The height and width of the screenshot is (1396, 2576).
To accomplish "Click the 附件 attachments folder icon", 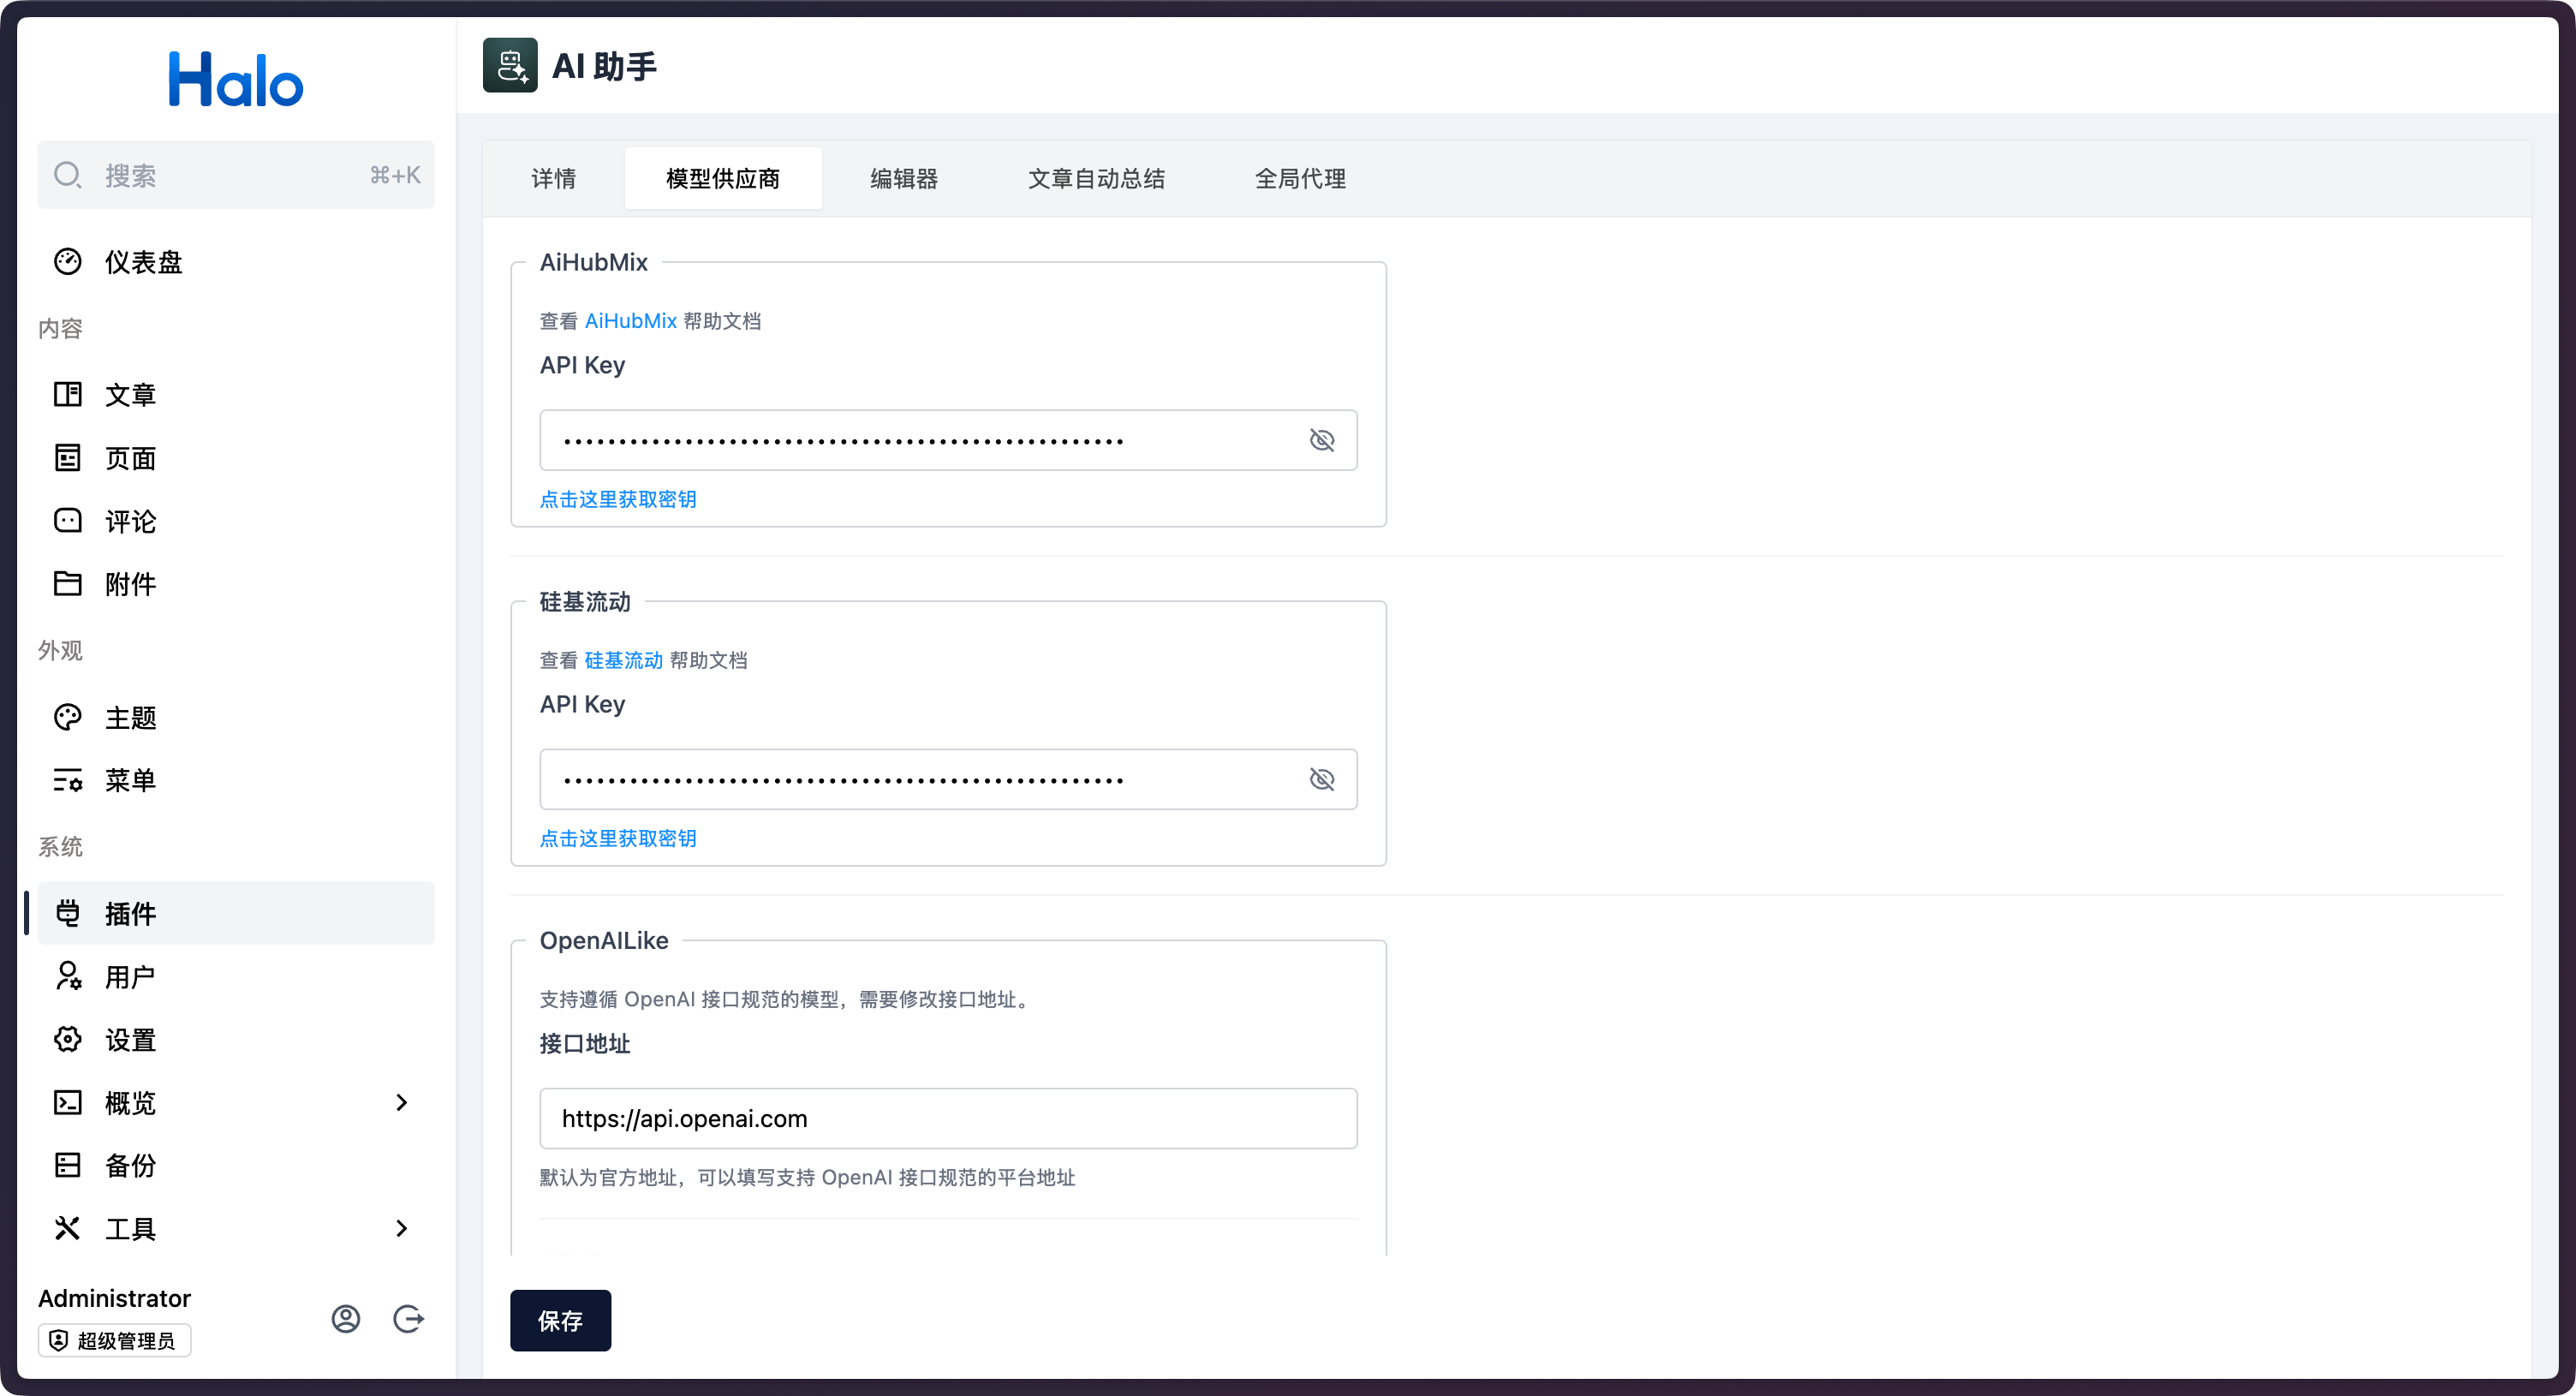I will [68, 584].
